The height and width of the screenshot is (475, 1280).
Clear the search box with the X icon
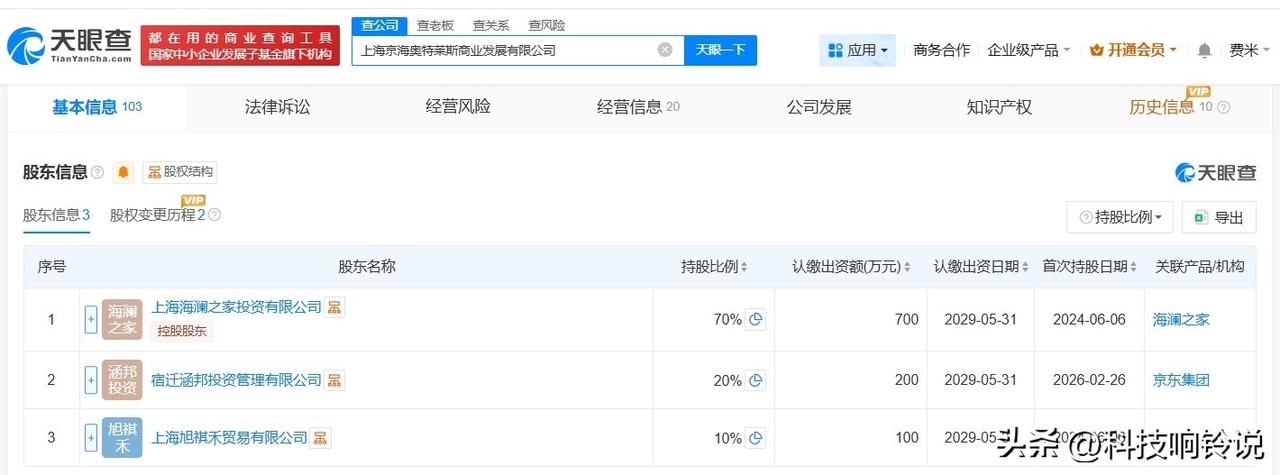pyautogui.click(x=665, y=50)
